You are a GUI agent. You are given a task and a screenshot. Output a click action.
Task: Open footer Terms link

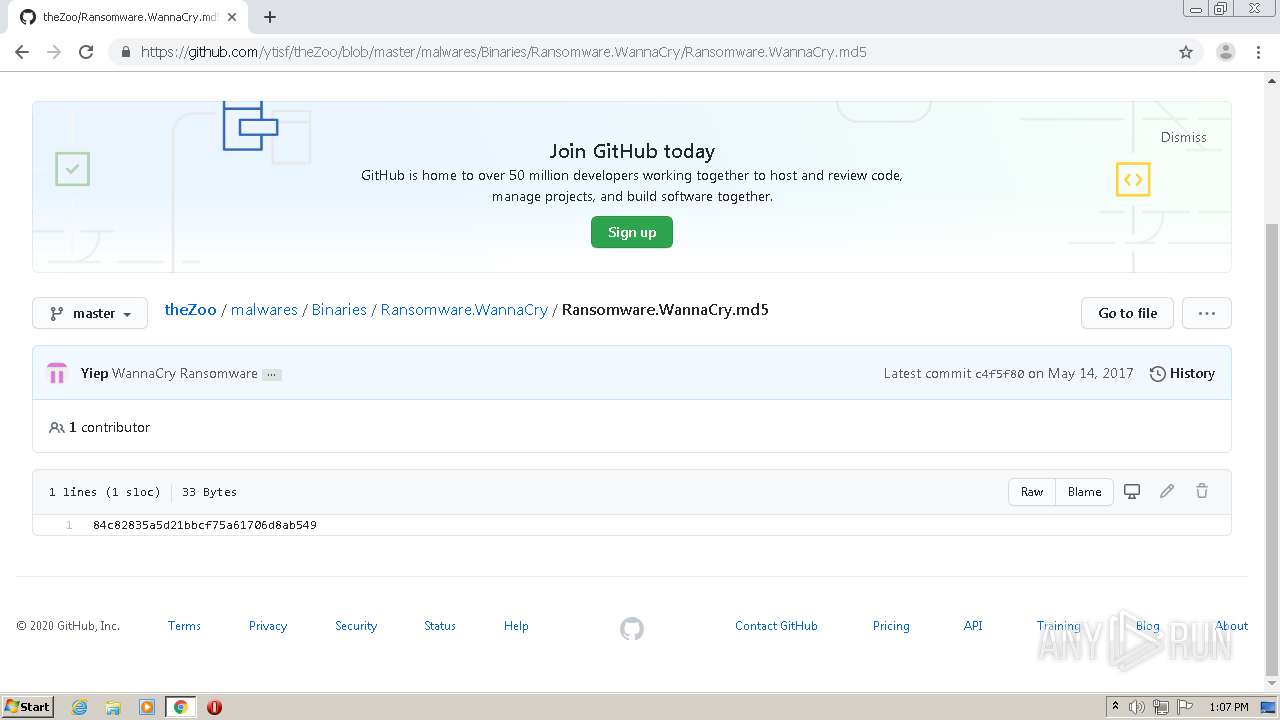(x=184, y=626)
